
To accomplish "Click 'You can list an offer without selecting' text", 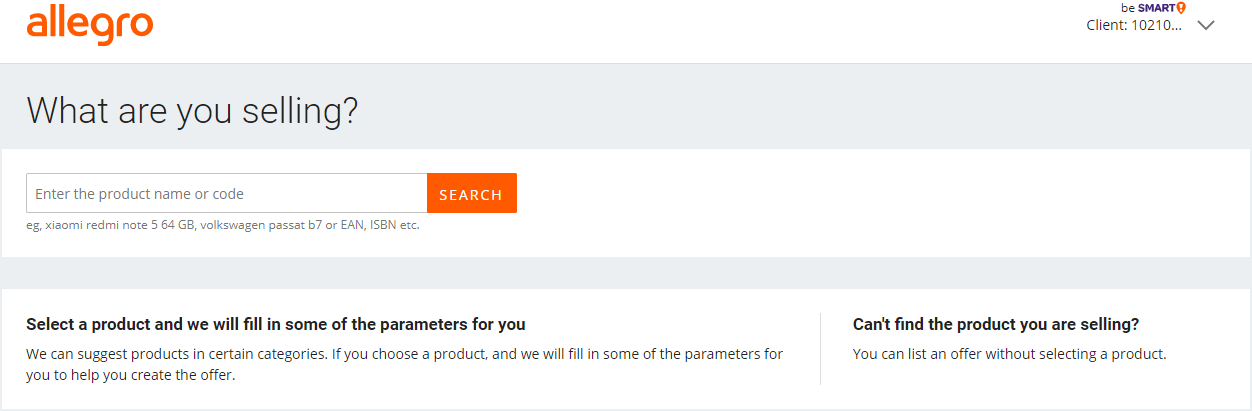I will click(x=1009, y=354).
